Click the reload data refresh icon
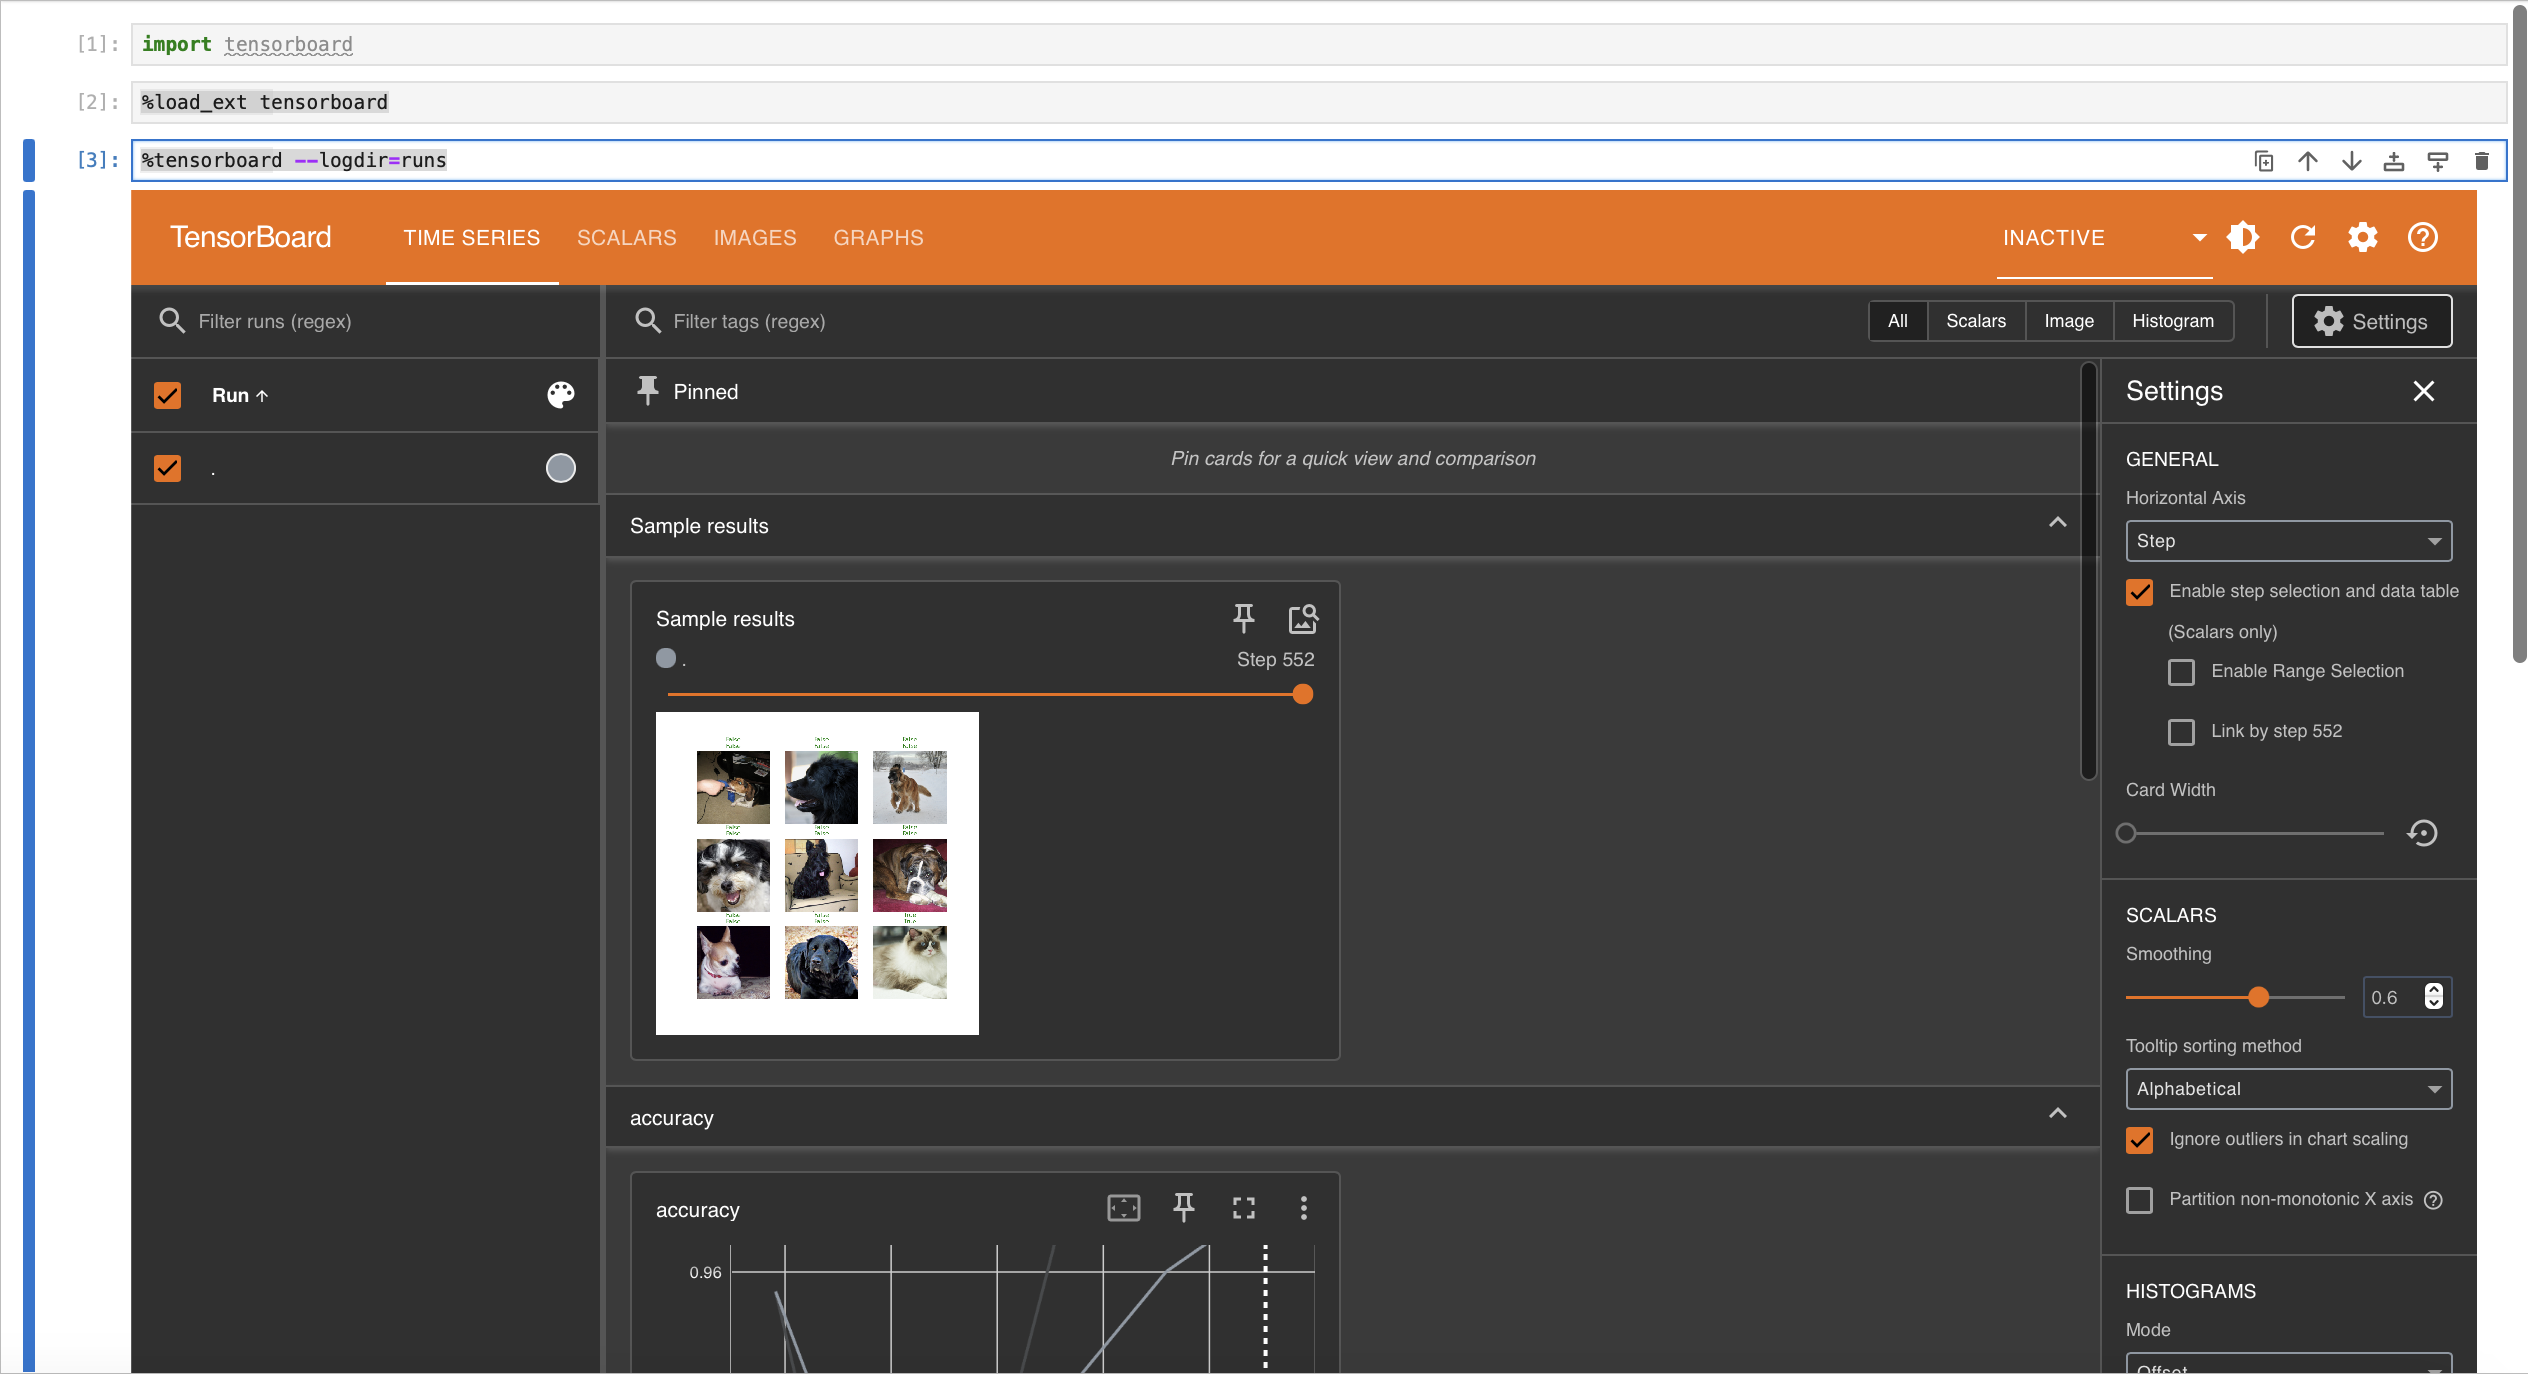The image size is (2528, 1374). (2303, 237)
